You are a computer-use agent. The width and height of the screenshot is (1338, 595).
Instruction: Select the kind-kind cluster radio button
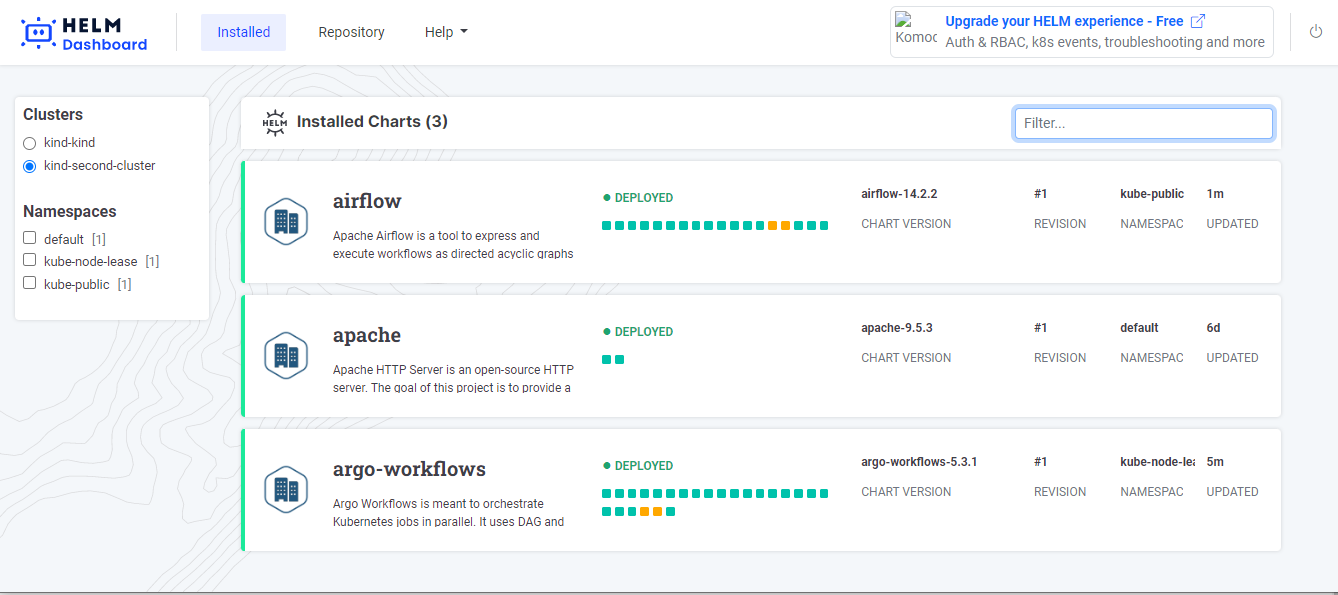pyautogui.click(x=30, y=143)
